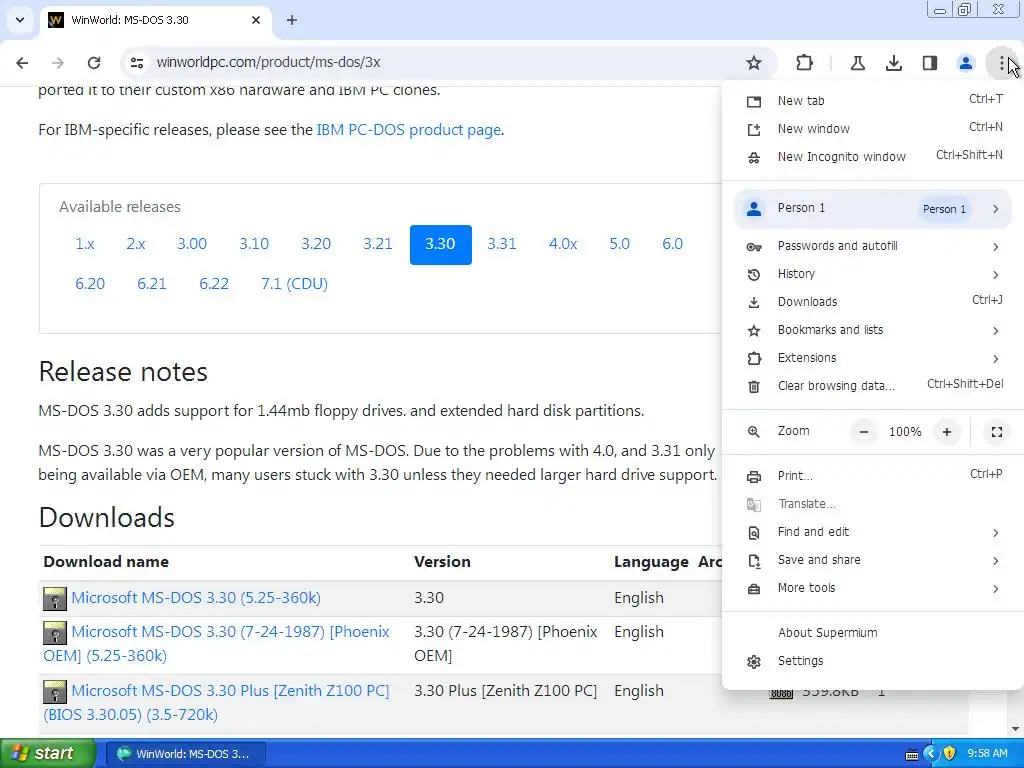Select the WinWorld: MS-DOS 3.30 tab
This screenshot has width=1024, height=768.
155,20
